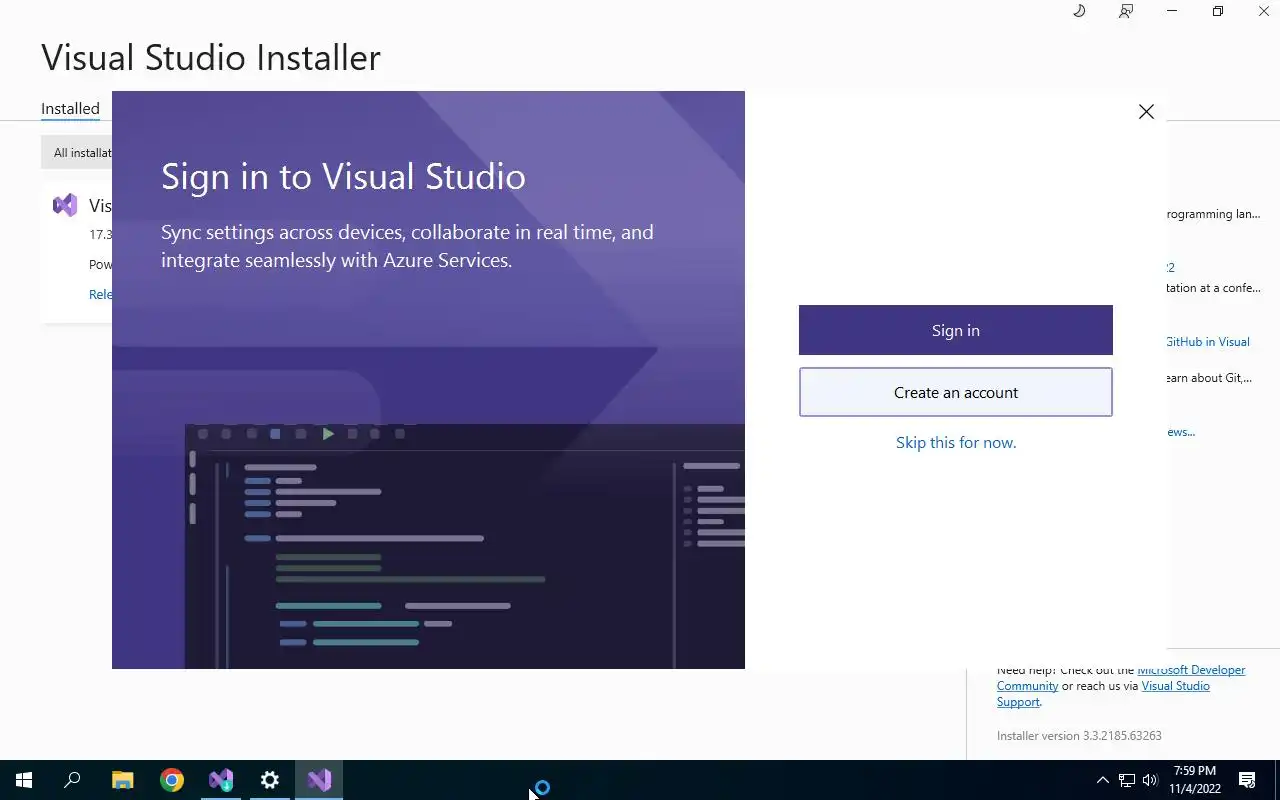Open Visual Studio Installer taskbar icon
This screenshot has height=800, width=1280.
point(221,780)
